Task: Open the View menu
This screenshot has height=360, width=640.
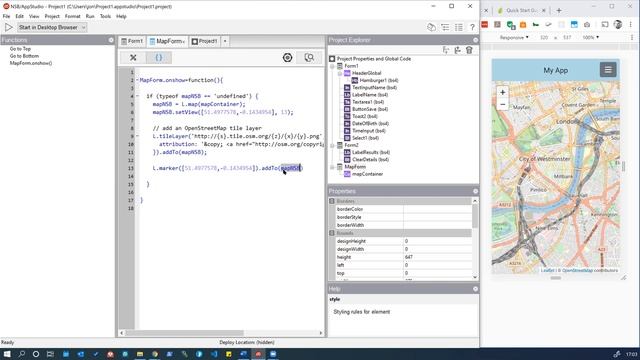Action: point(34,16)
